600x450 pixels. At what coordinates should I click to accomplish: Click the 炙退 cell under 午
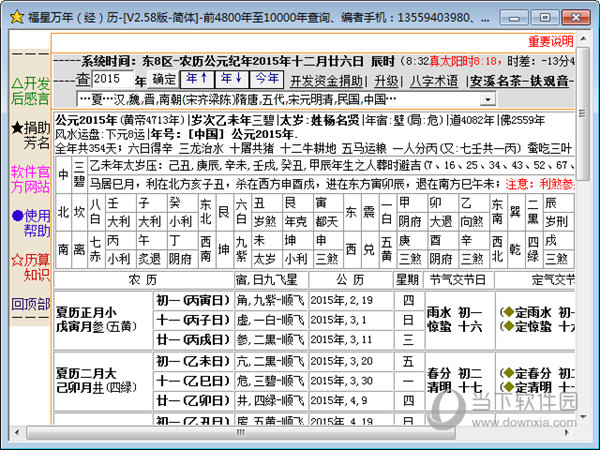[151, 259]
